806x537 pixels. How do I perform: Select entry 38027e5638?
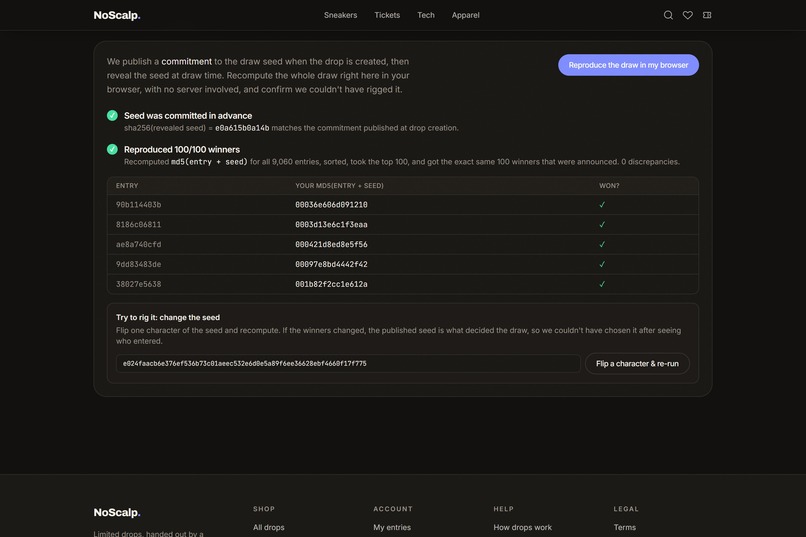[138, 284]
